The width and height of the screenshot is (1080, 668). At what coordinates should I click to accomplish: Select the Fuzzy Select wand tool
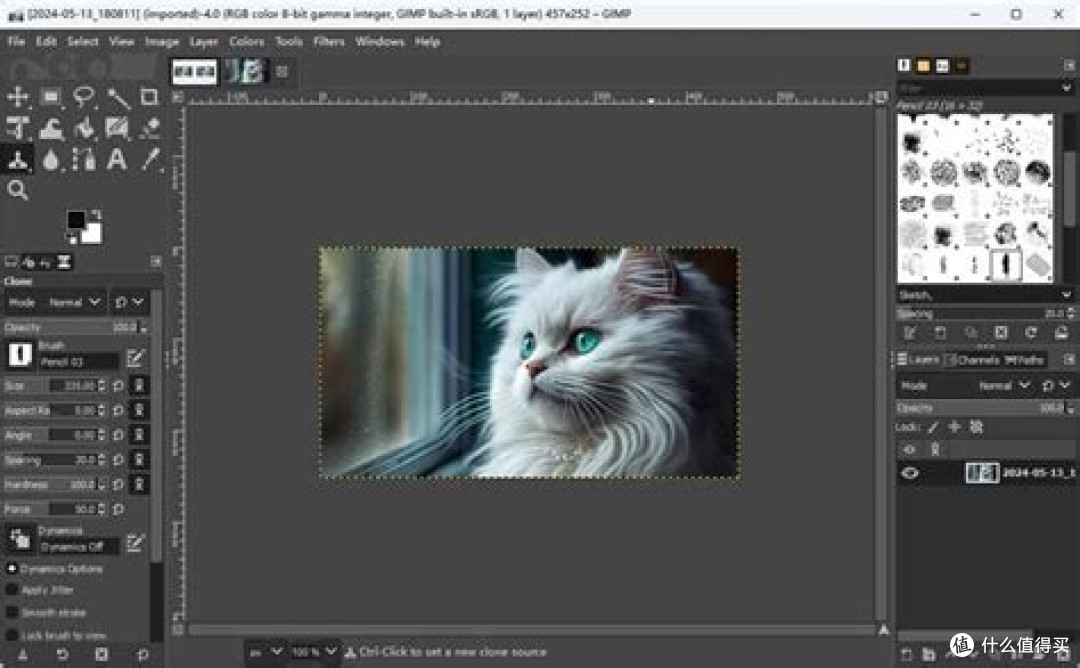click(118, 97)
